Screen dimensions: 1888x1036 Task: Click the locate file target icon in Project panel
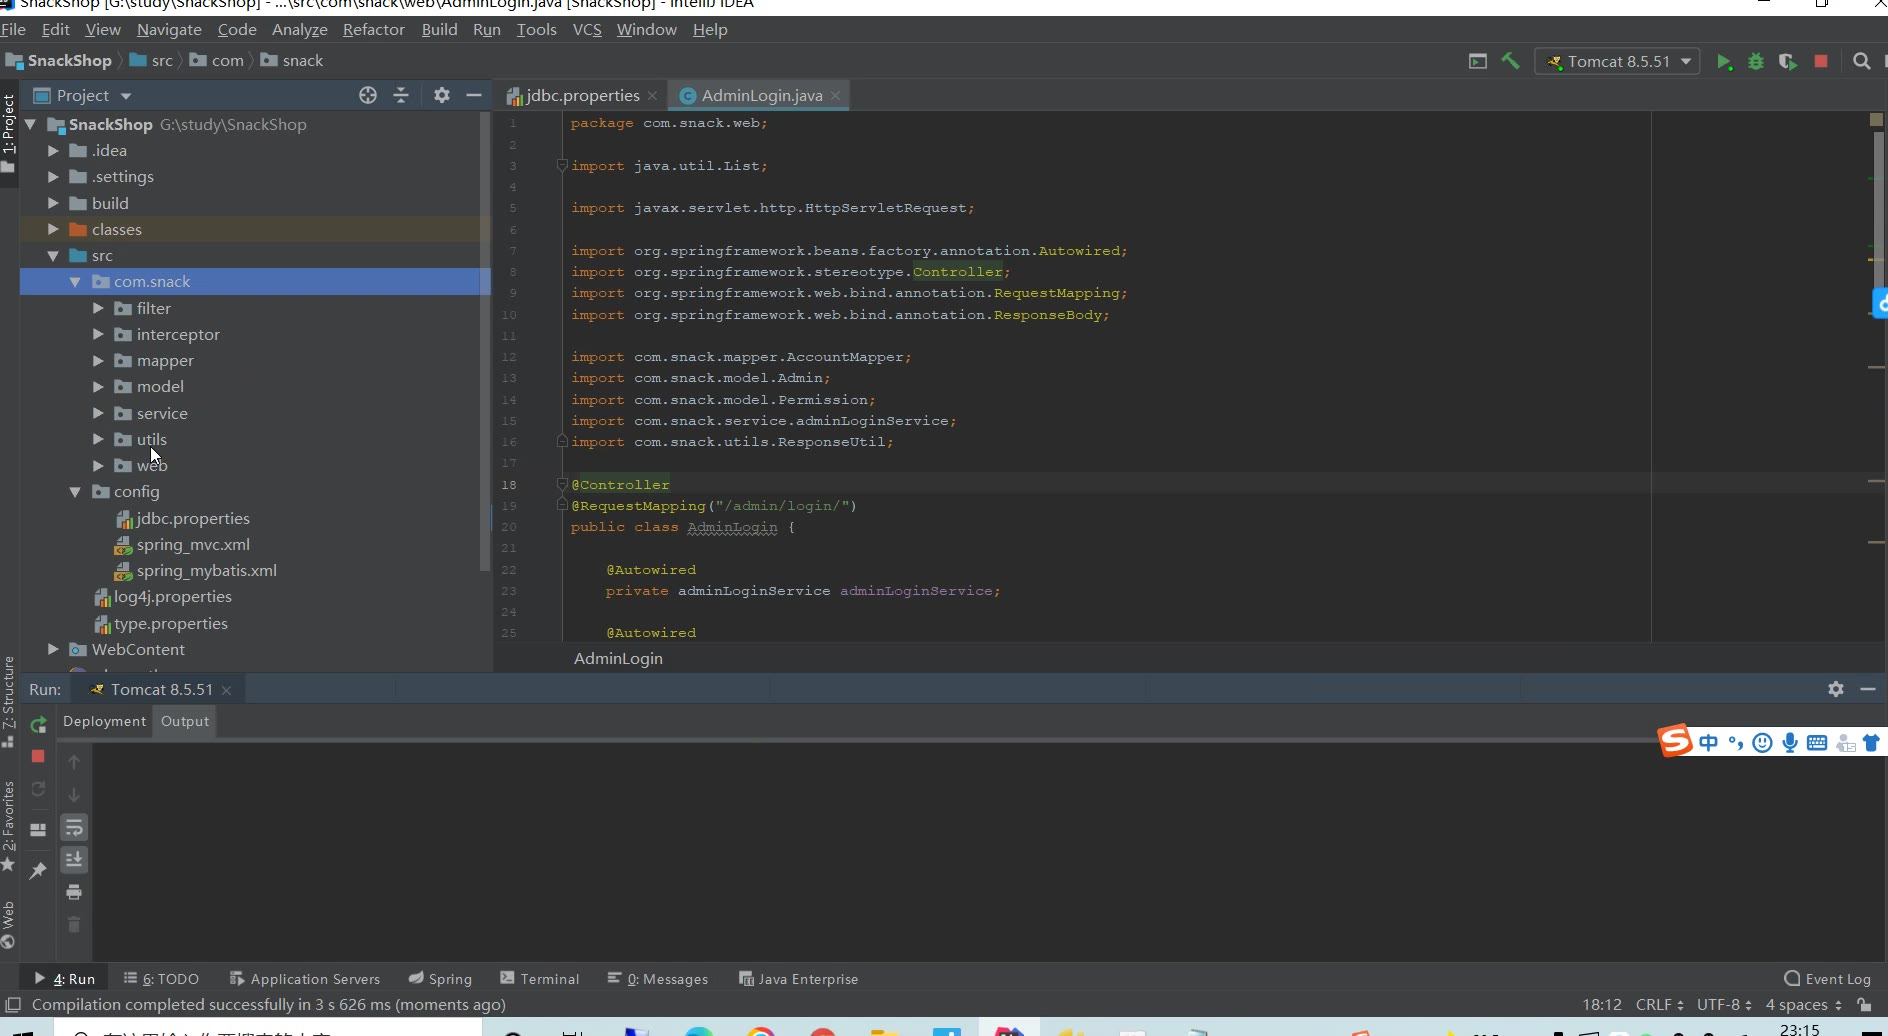coord(368,95)
